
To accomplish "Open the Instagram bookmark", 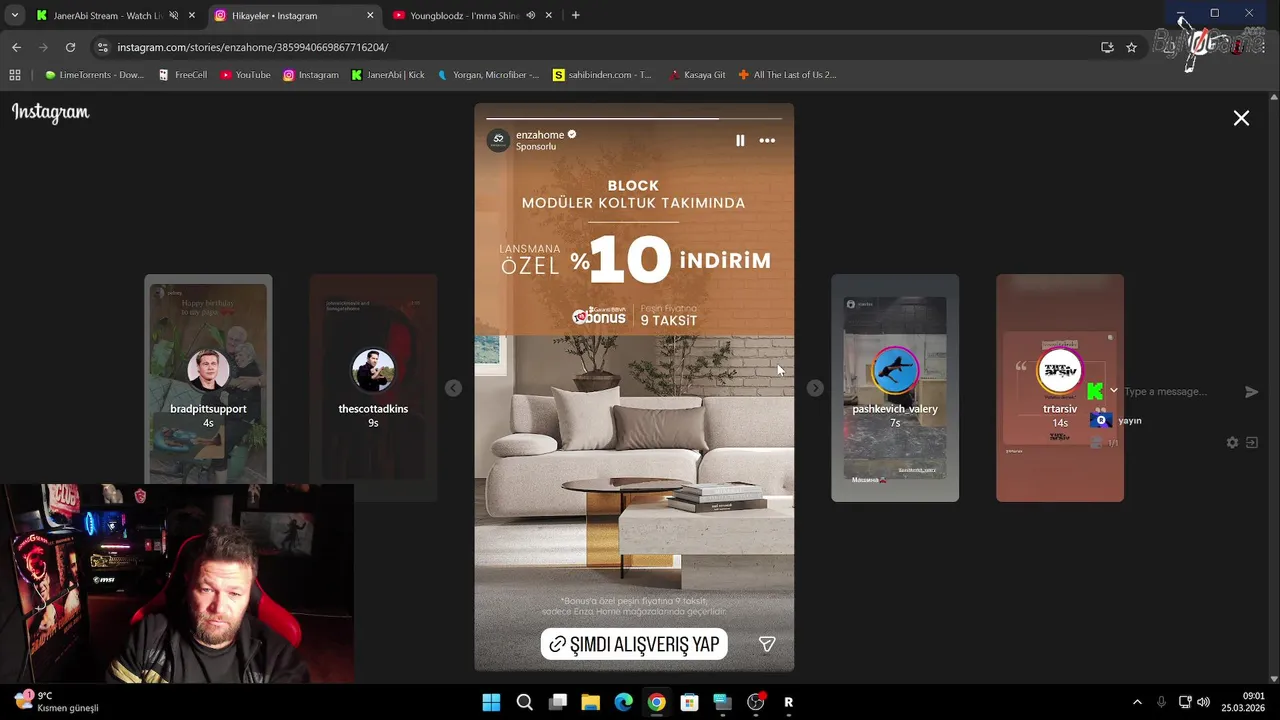I will click(x=311, y=75).
